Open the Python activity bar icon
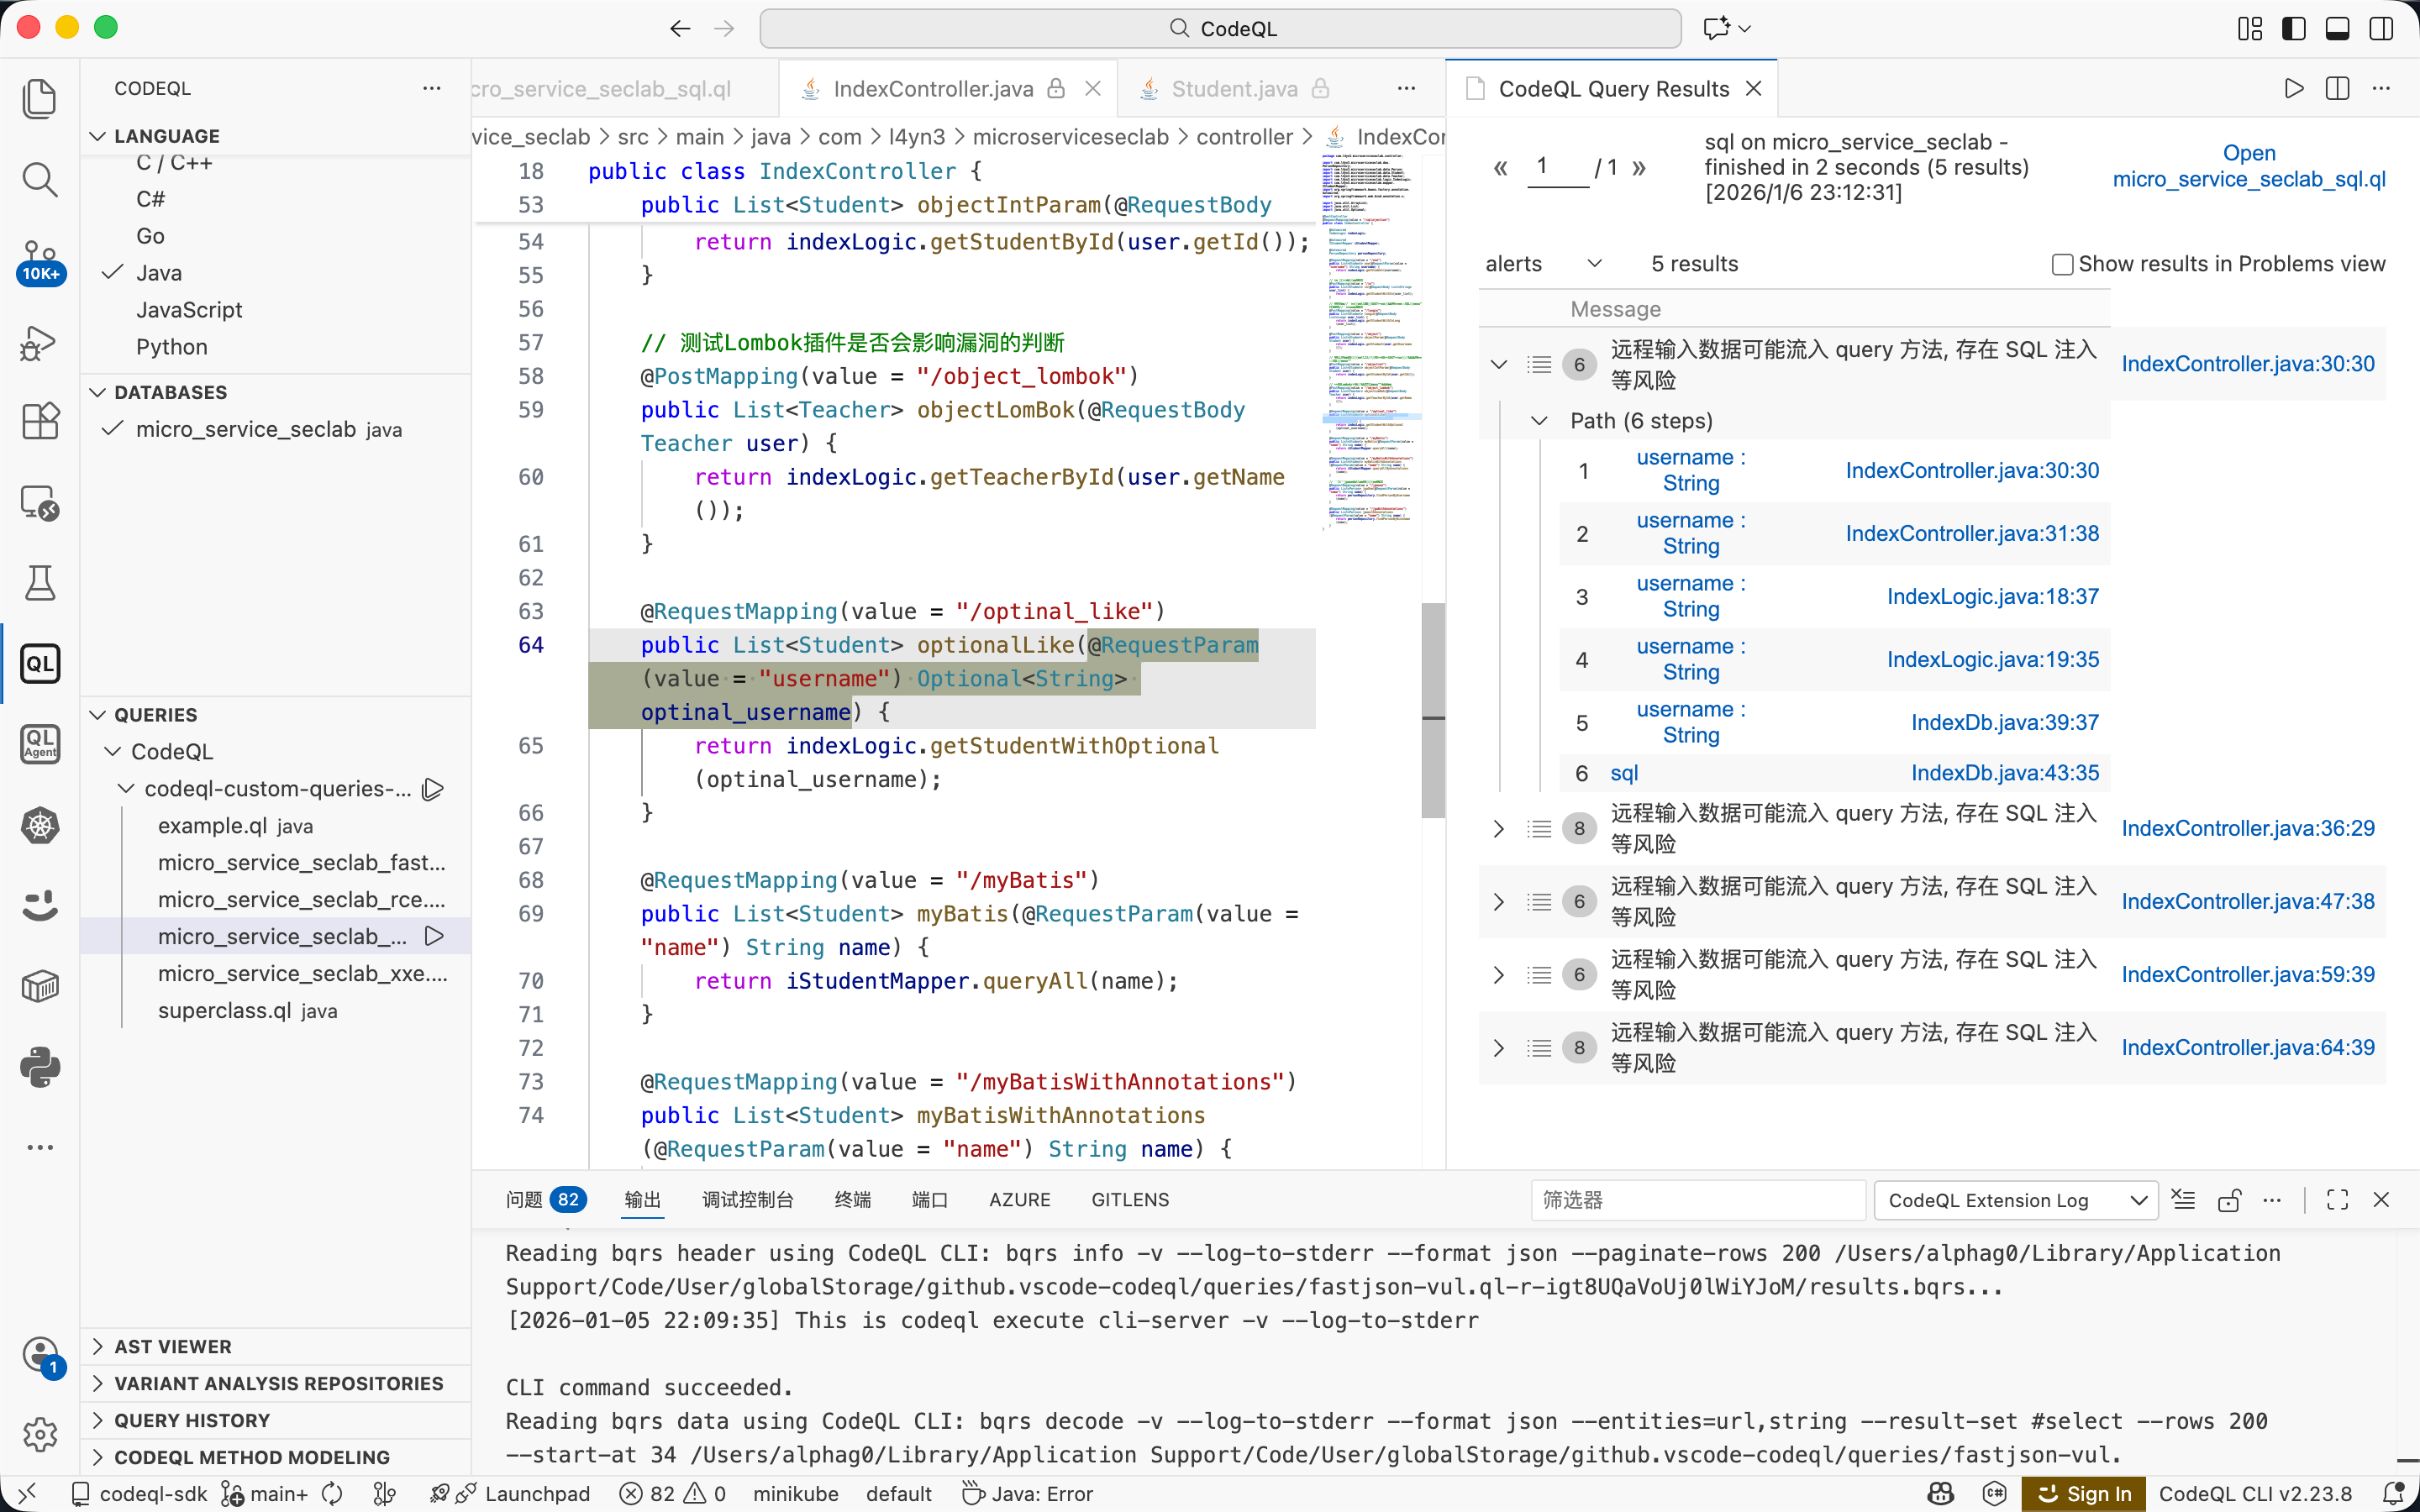 [40, 1068]
